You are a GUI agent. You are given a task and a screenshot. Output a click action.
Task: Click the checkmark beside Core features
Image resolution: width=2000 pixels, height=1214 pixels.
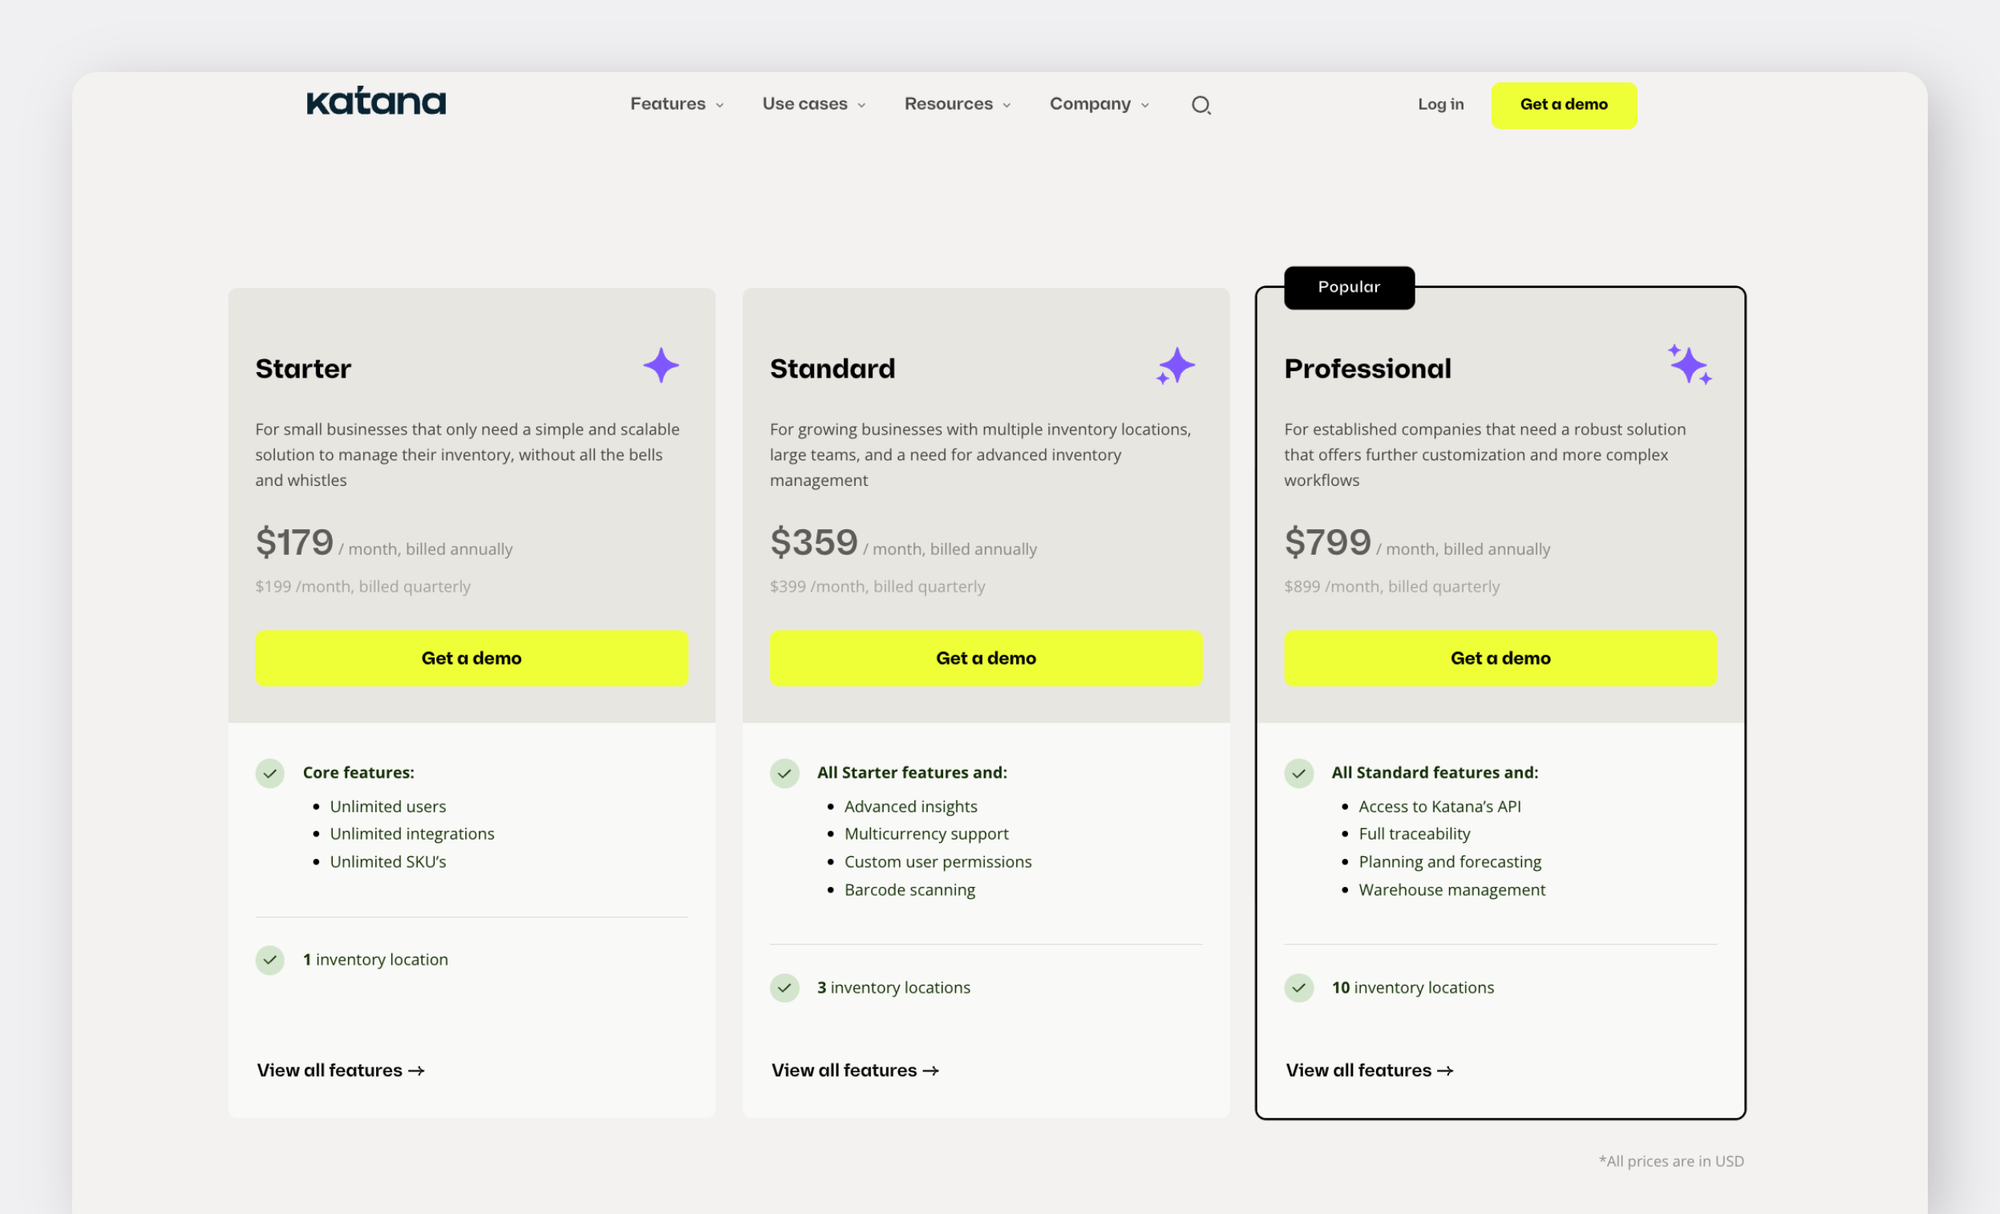point(270,773)
